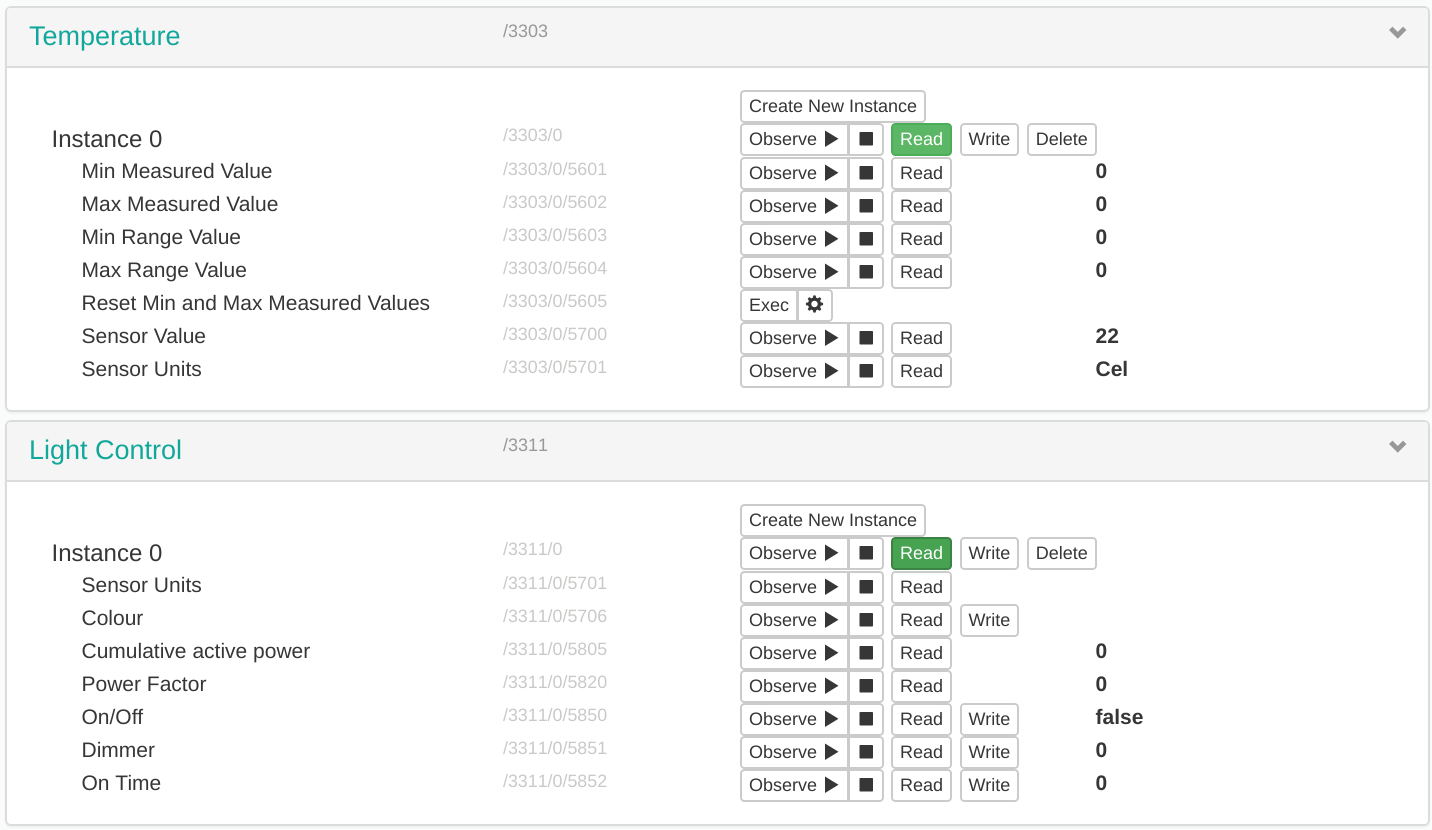Start Observe on Temperature Instance 0
The height and width of the screenshot is (830, 1432).
pyautogui.click(x=795, y=139)
